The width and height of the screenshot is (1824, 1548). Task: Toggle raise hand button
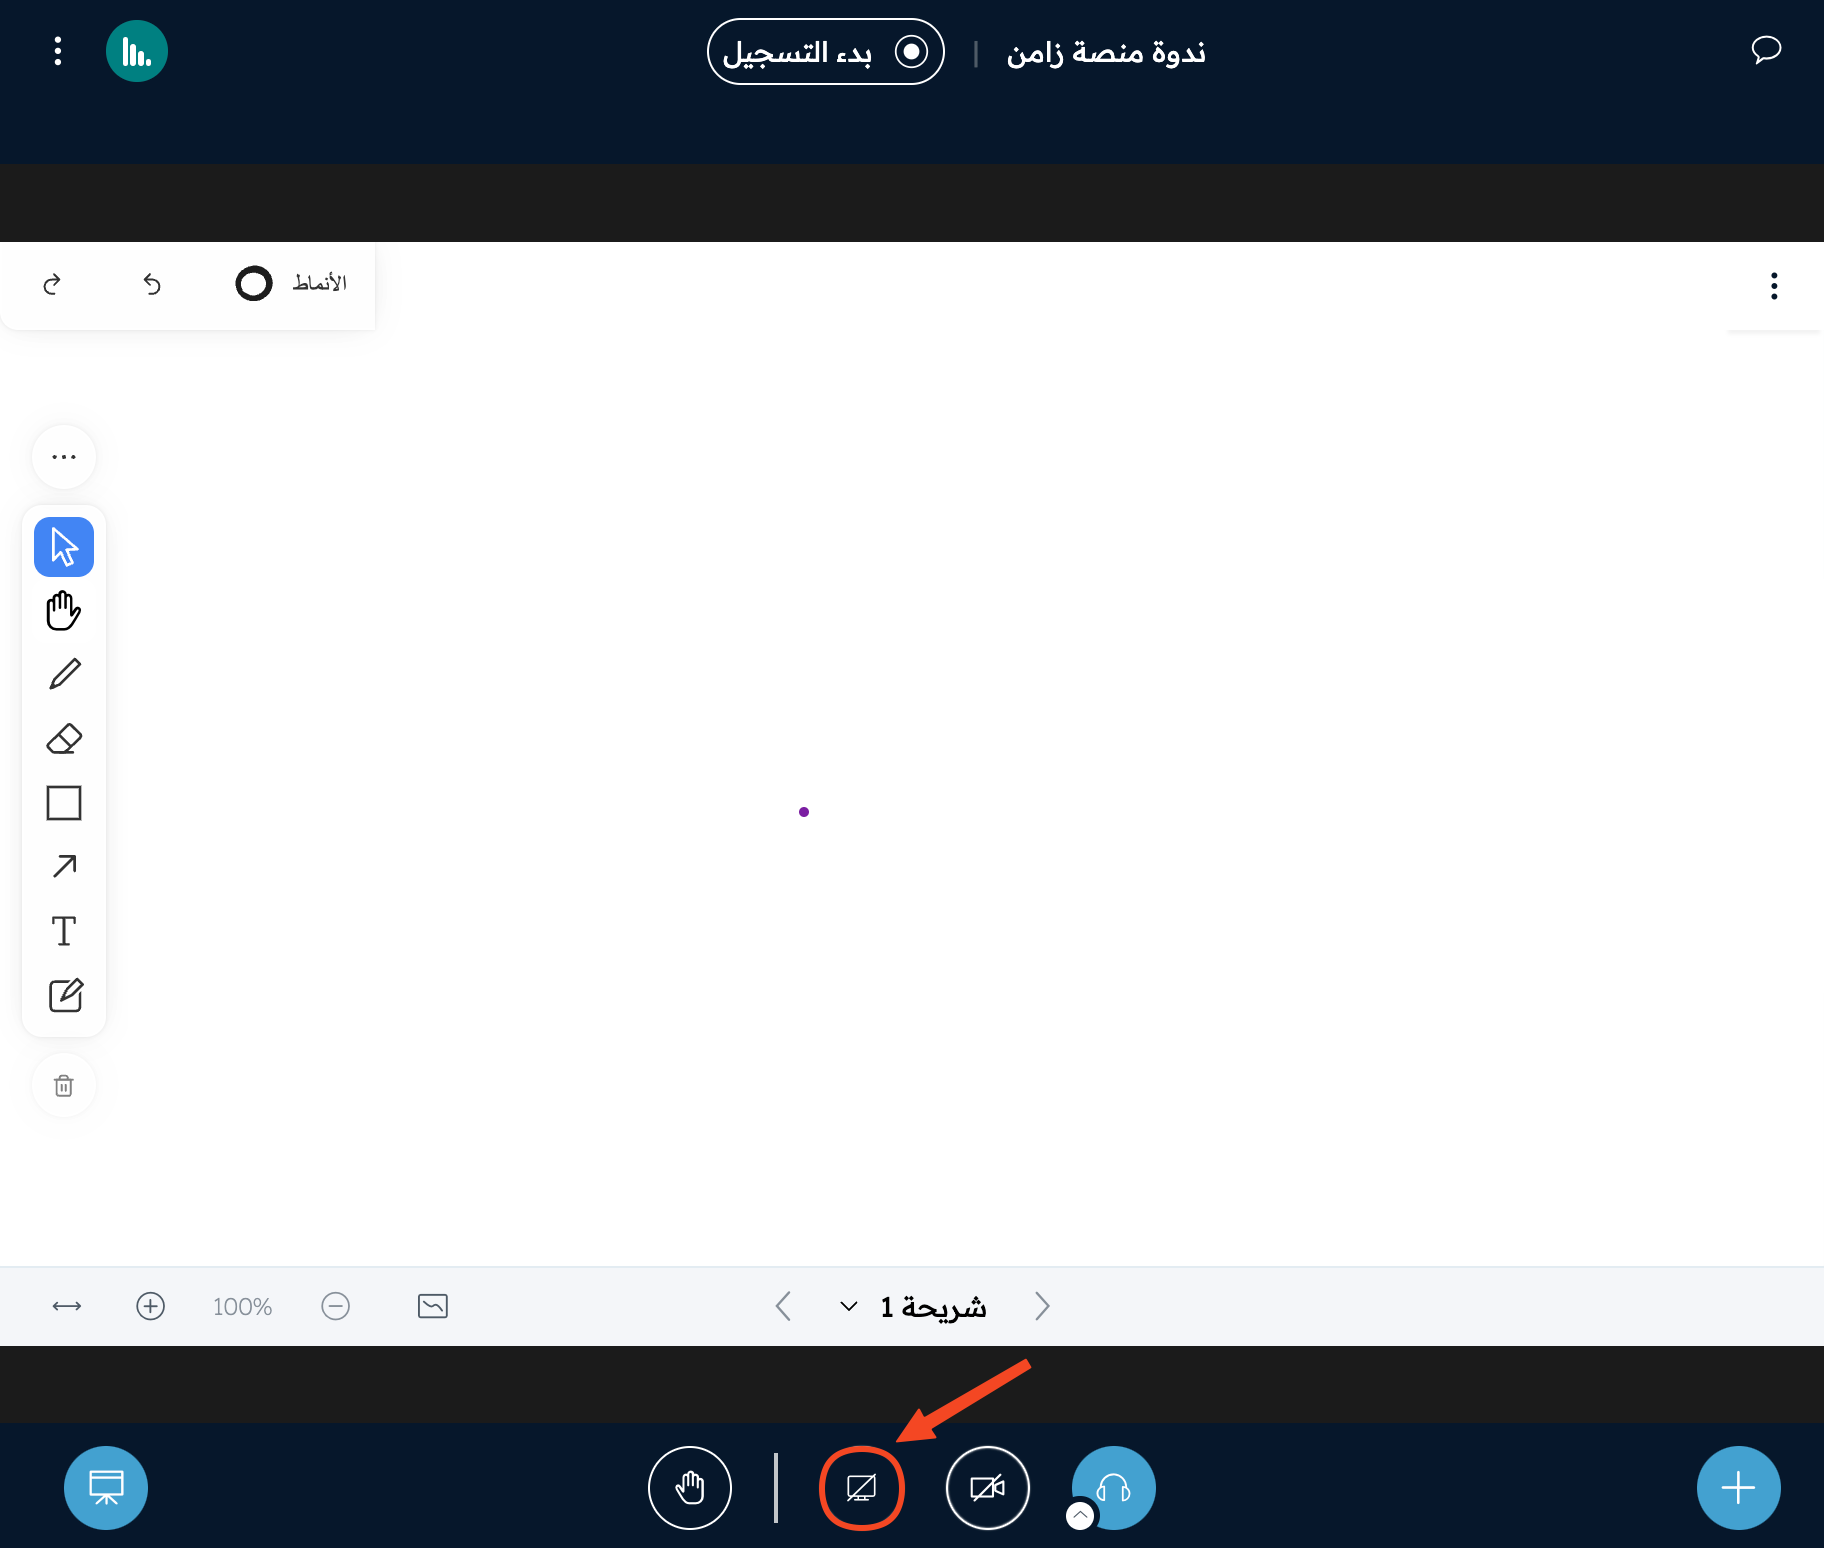tap(690, 1488)
